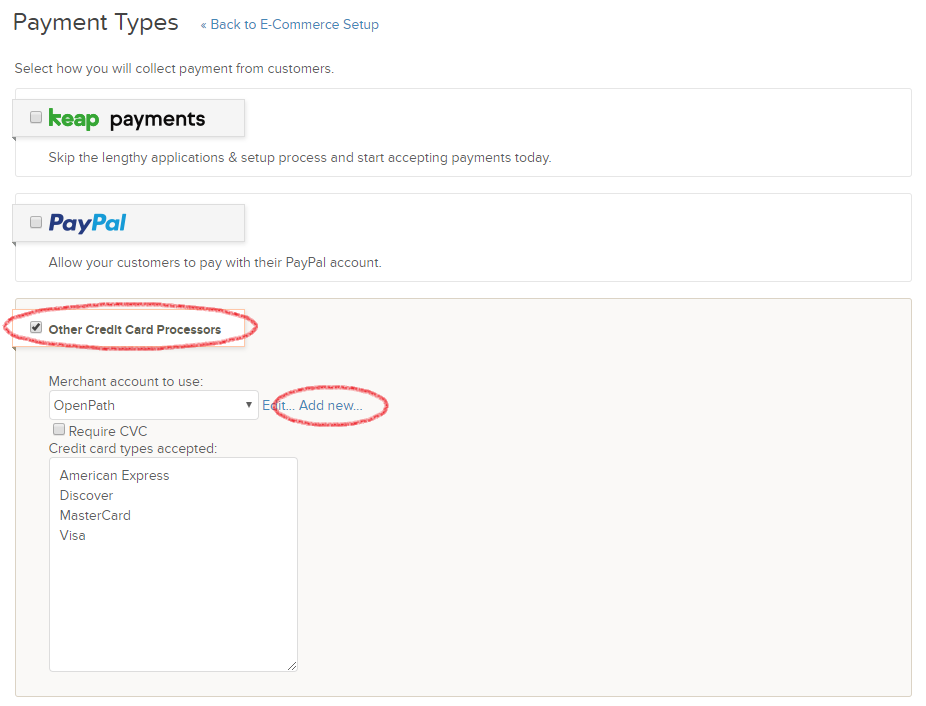
Task: Click the Keap payments logo
Action: tap(126, 119)
